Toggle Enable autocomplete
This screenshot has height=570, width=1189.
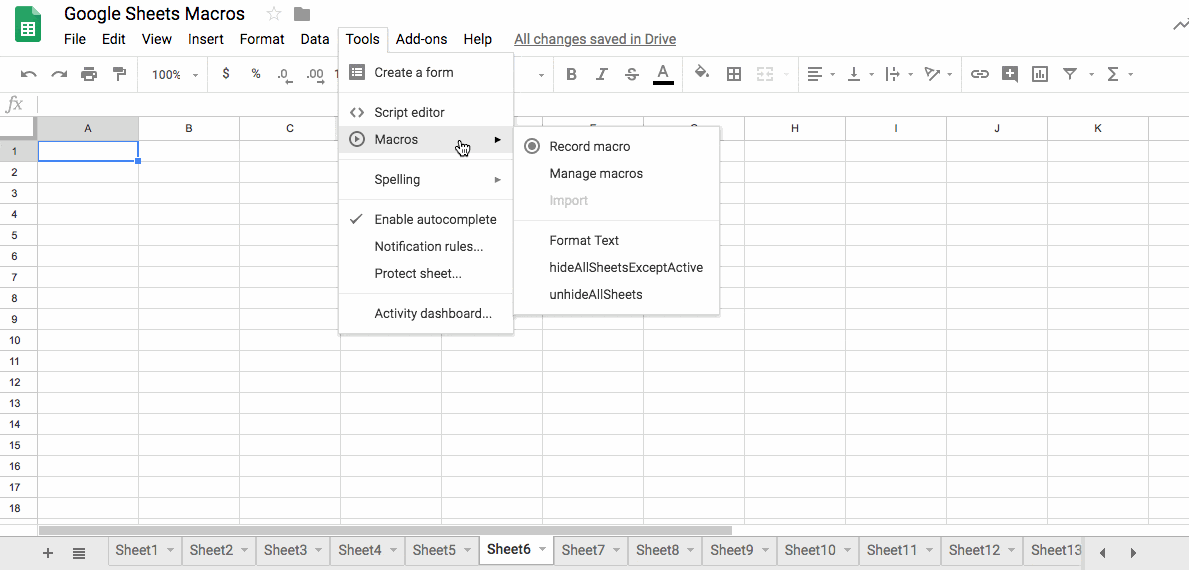(x=425, y=220)
